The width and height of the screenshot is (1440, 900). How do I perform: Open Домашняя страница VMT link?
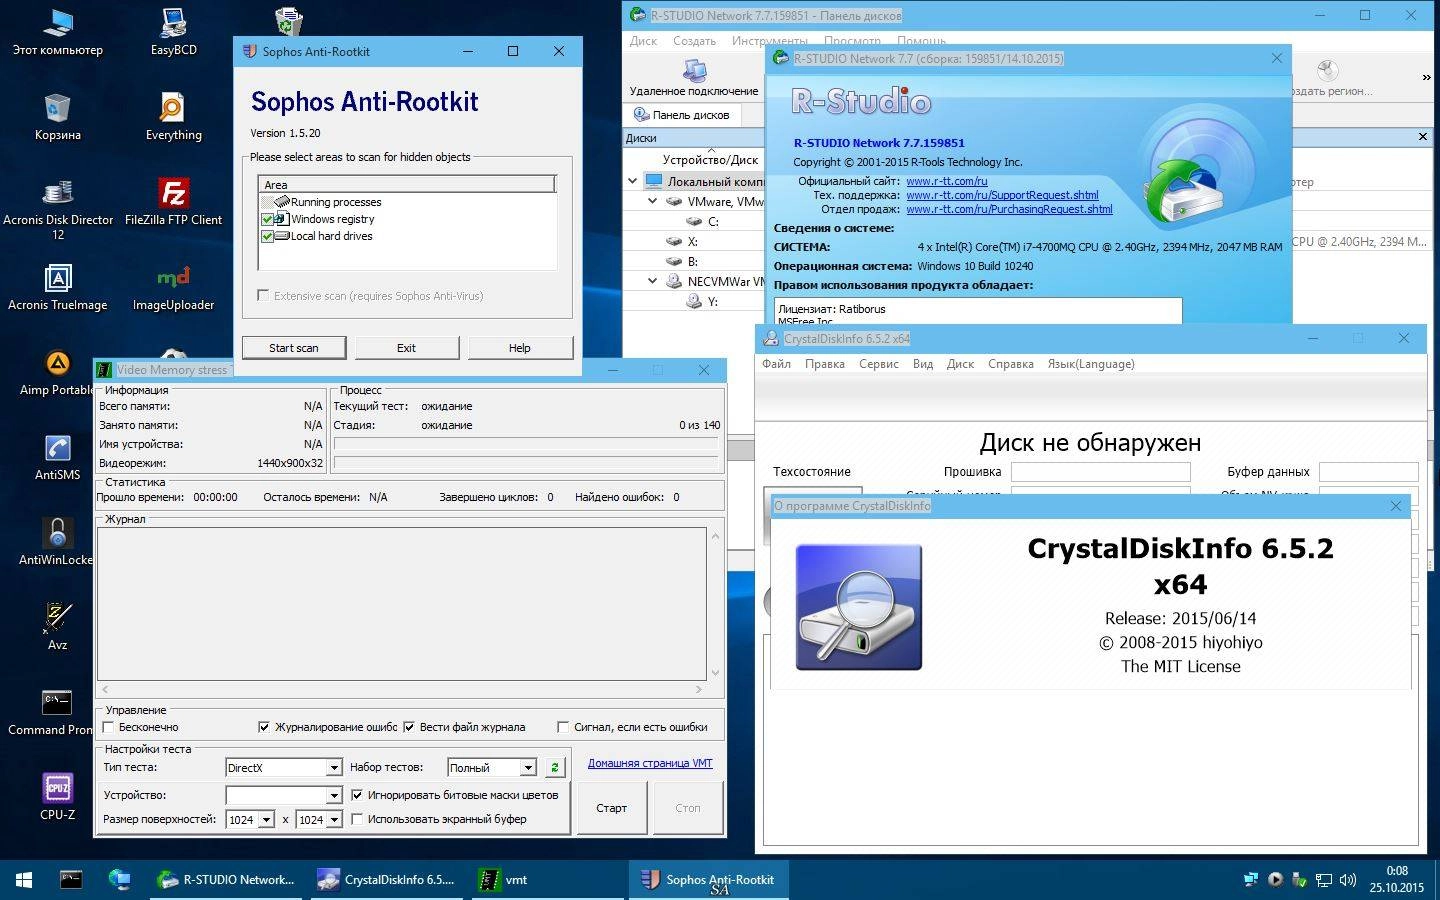(650, 763)
